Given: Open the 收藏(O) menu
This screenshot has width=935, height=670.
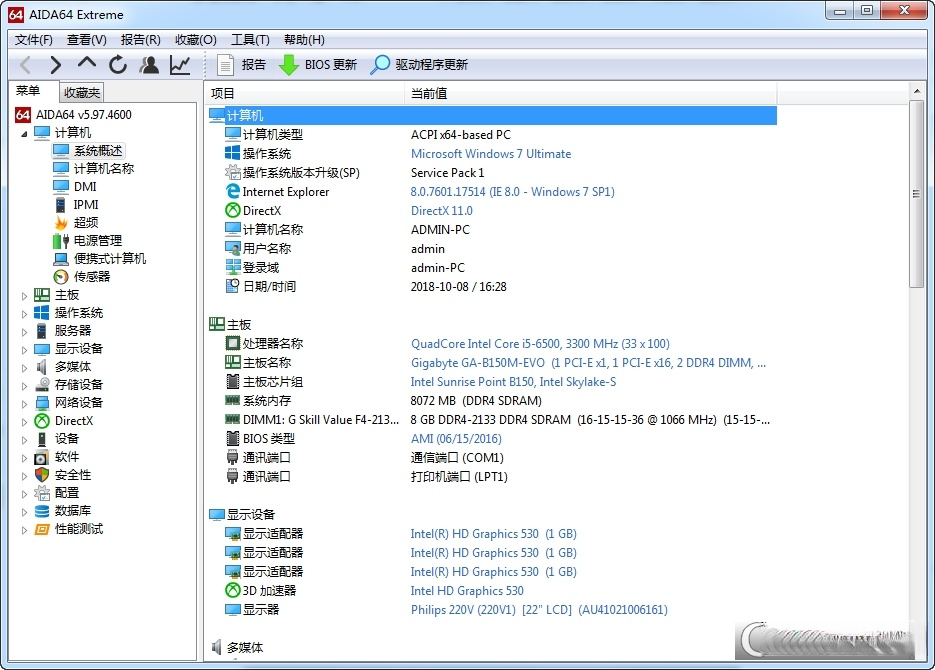Looking at the screenshot, I should point(196,39).
